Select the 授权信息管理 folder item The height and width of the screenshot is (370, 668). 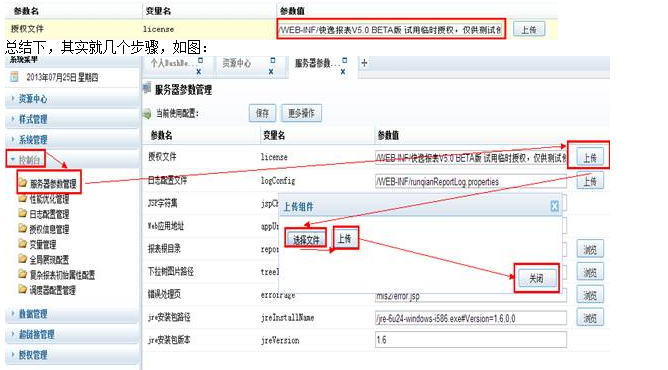[x=44, y=229]
